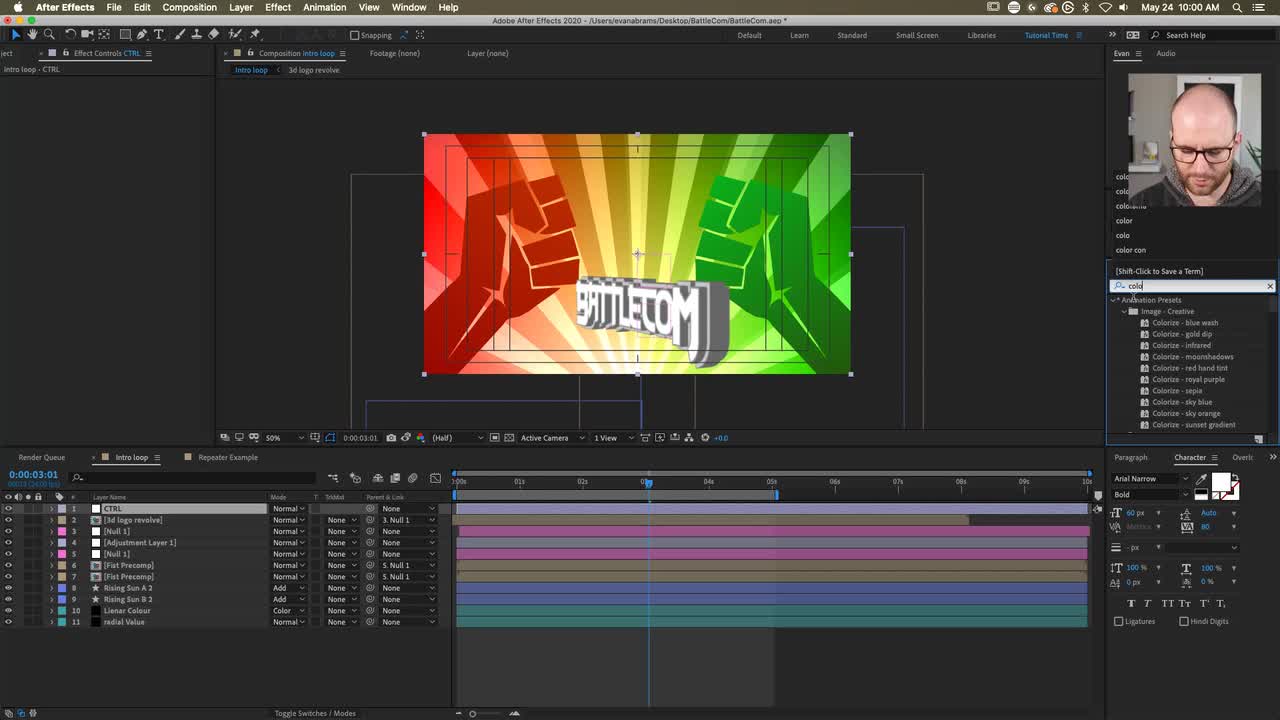The width and height of the screenshot is (1280, 720).
Task: Open parent dropdown of 3d logo revolve layer
Action: click(409, 520)
